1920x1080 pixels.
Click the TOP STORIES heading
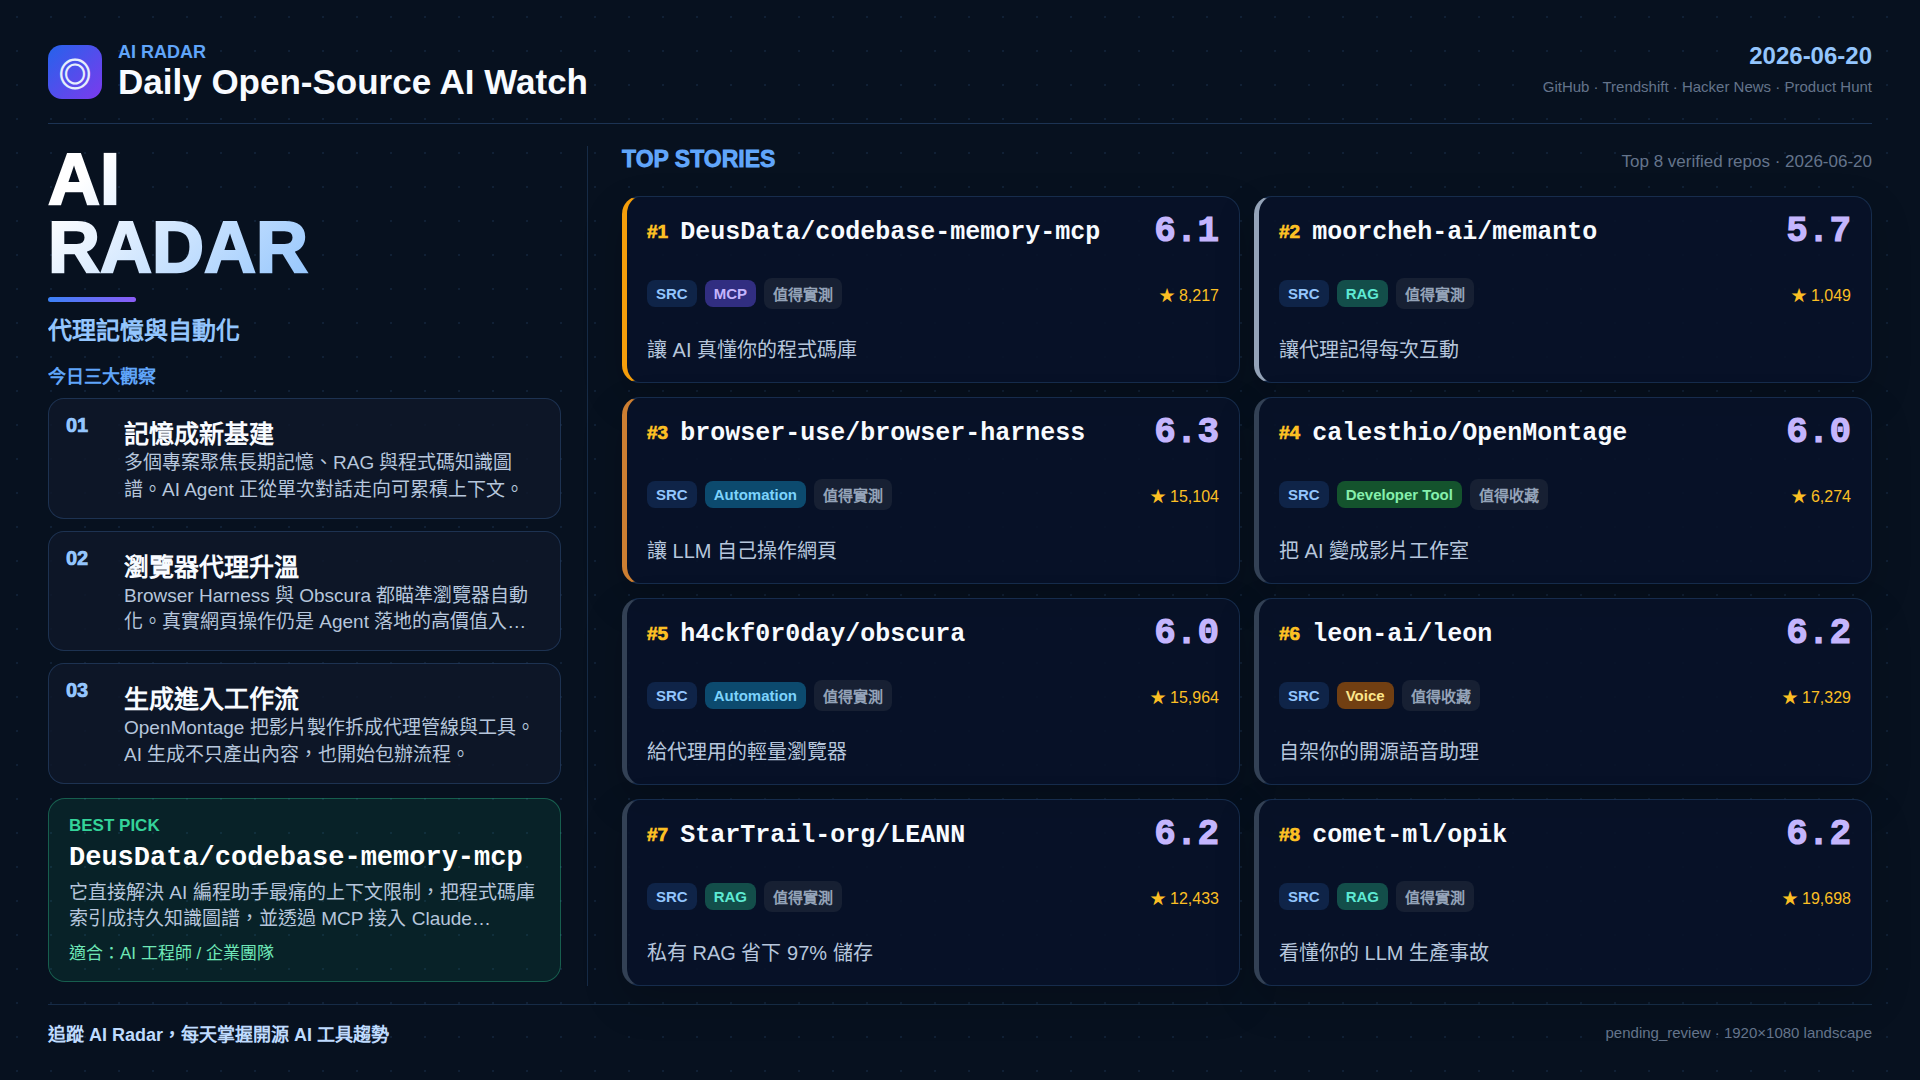pos(698,159)
